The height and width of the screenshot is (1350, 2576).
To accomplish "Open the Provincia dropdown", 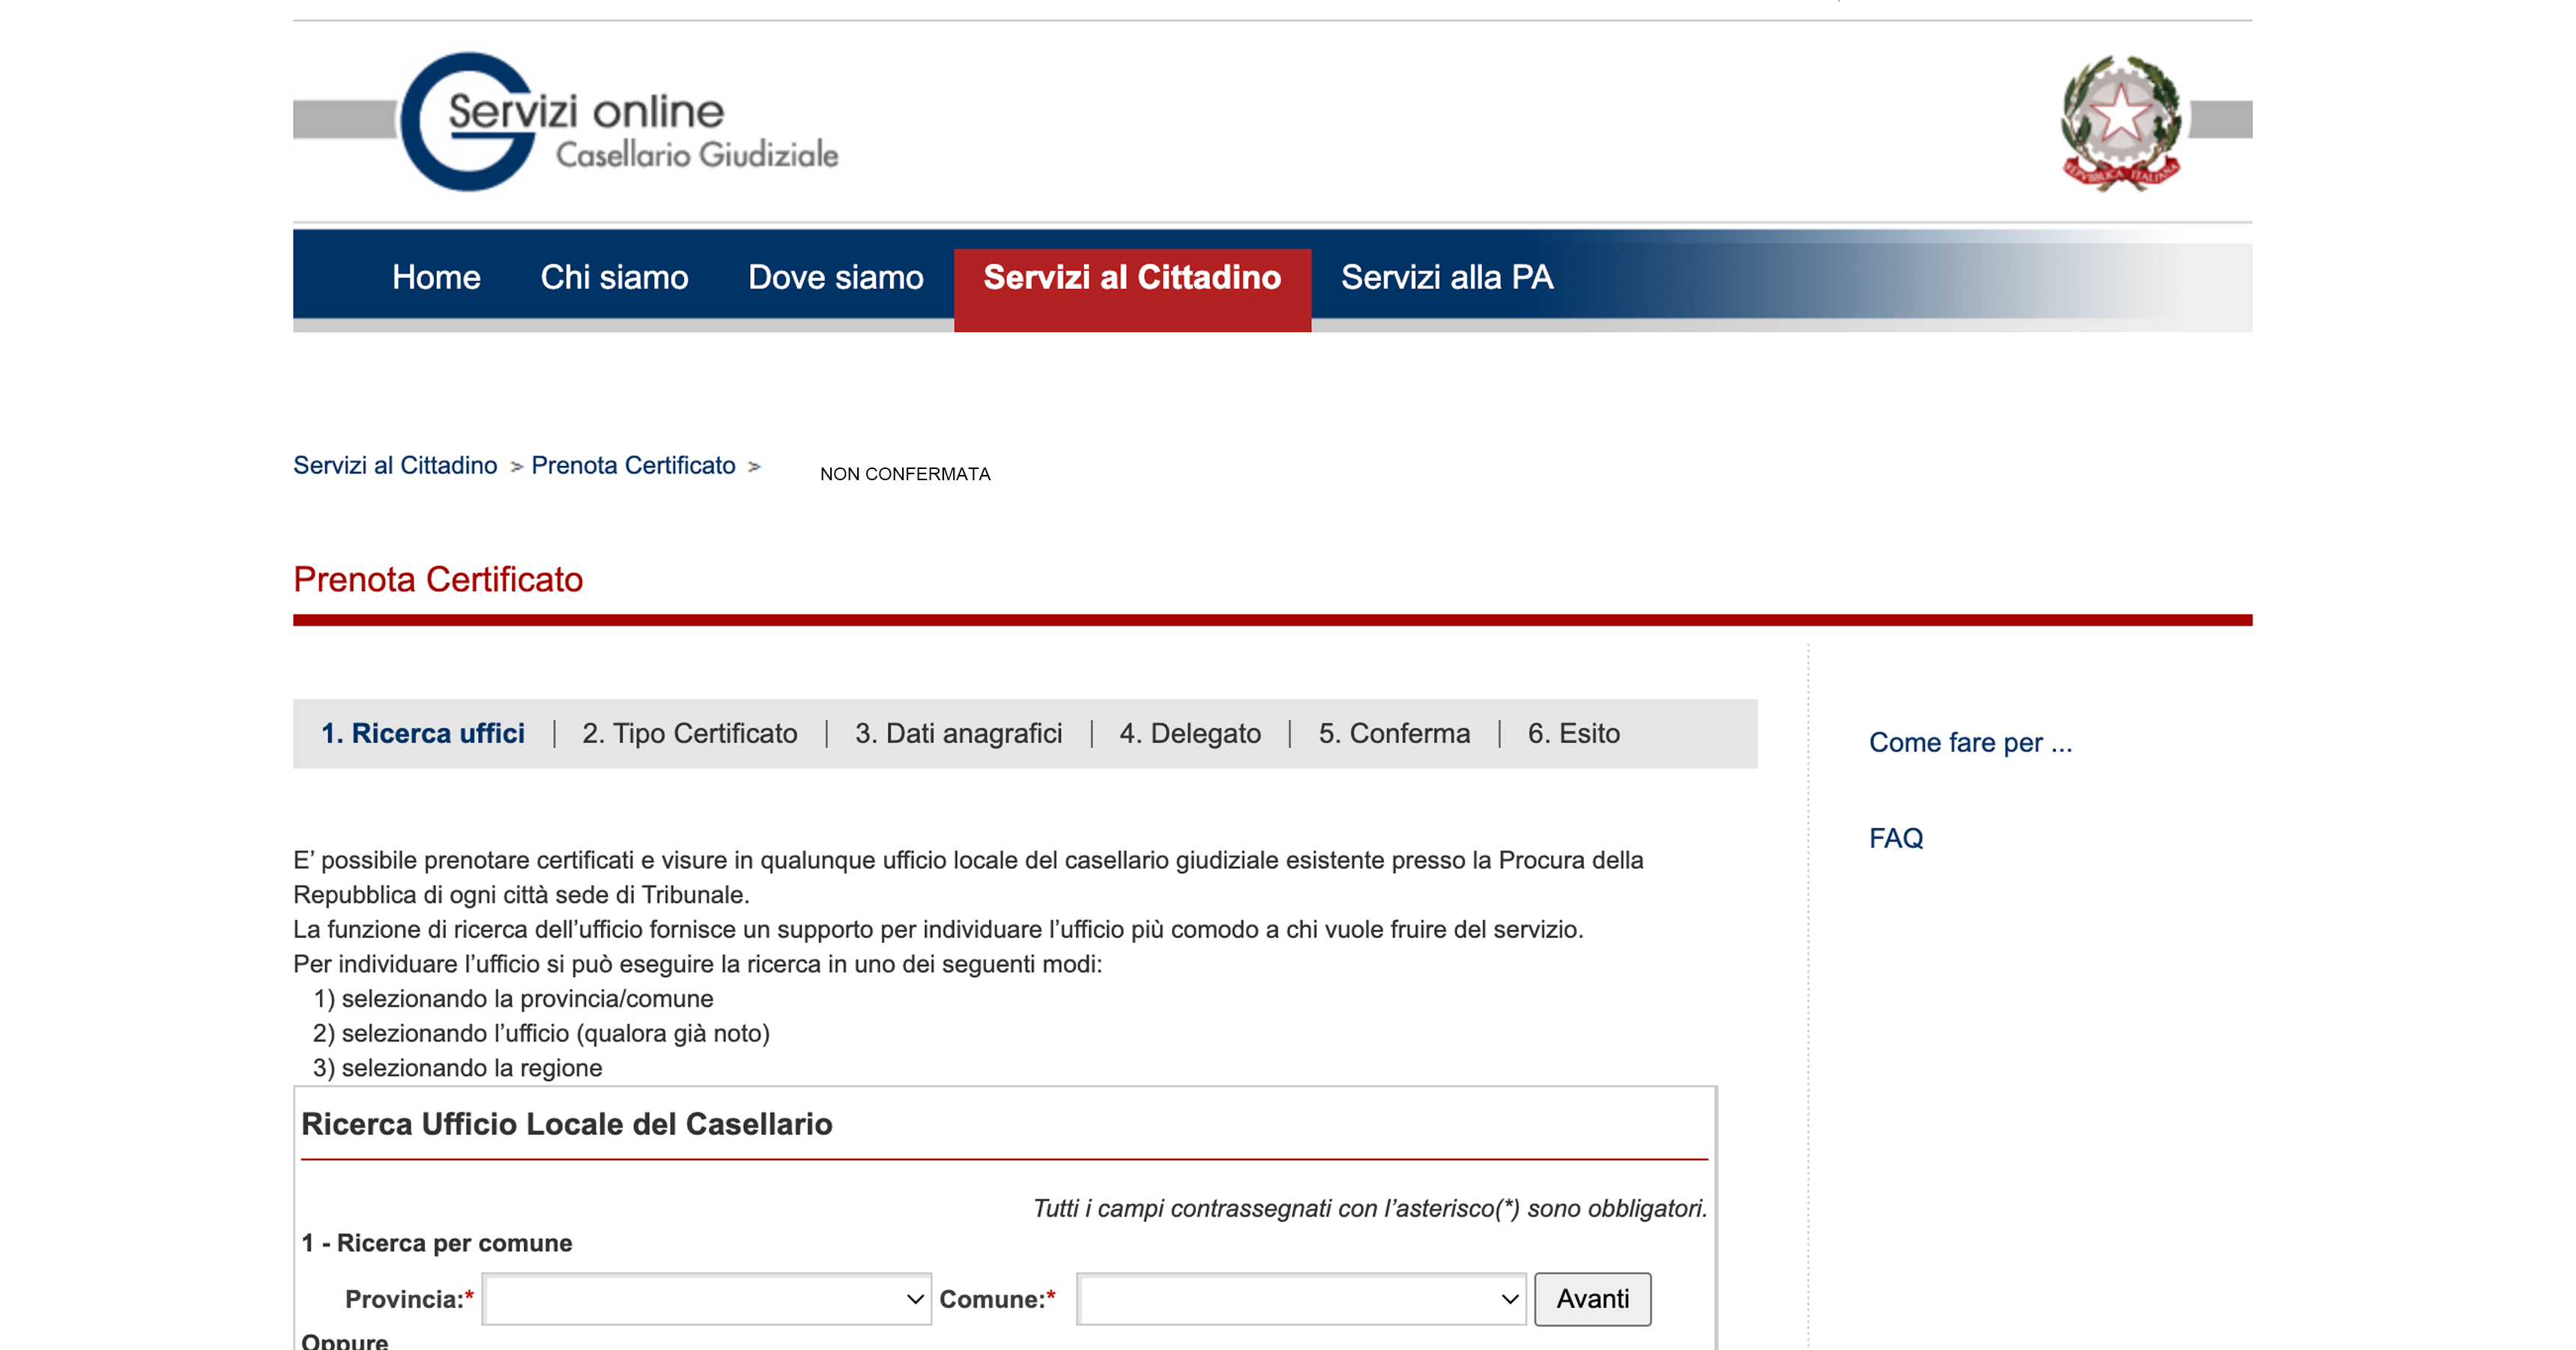I will pyautogui.click(x=706, y=1299).
